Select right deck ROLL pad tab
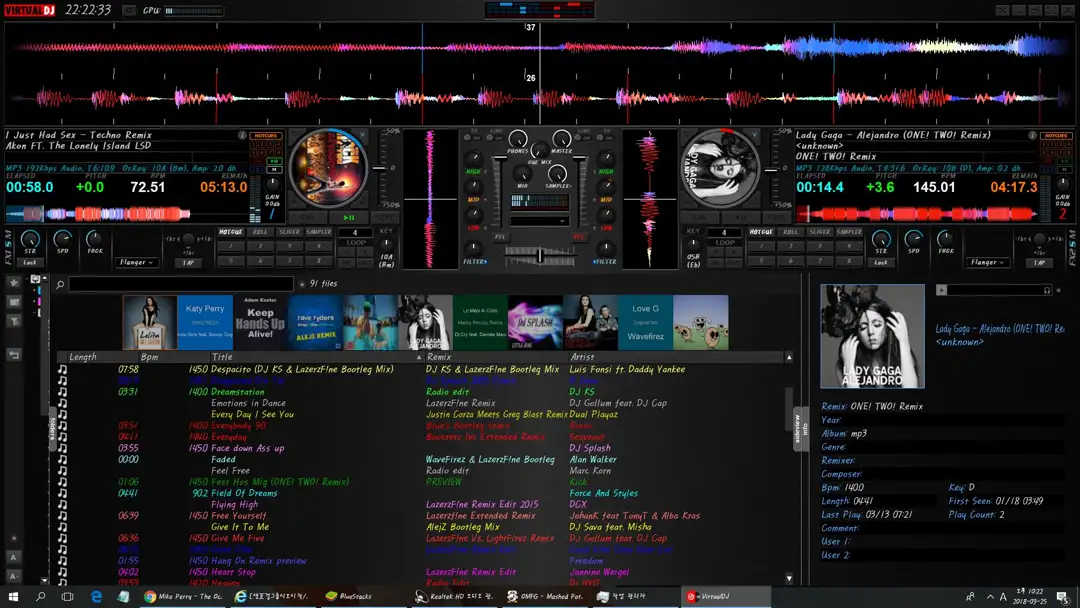Image resolution: width=1080 pixels, height=608 pixels. (790, 232)
